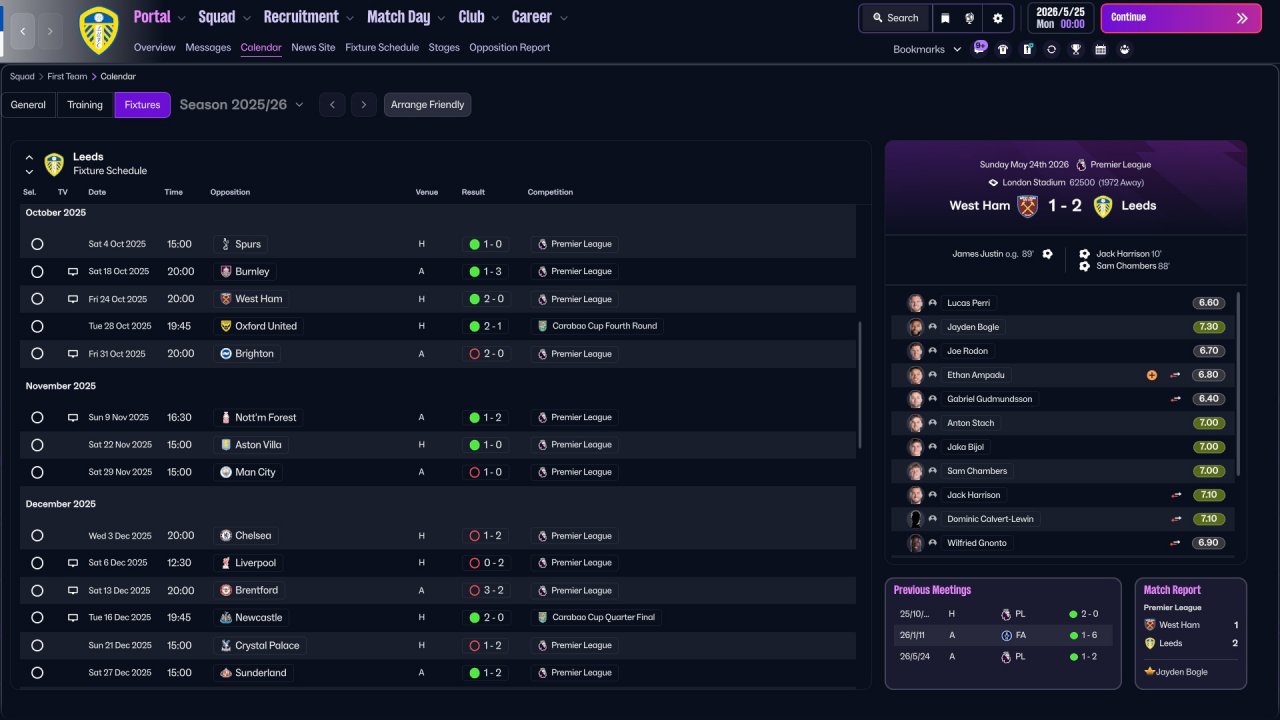Go to the previous season with left arrow
This screenshot has height=720, width=1280.
pyautogui.click(x=332, y=105)
